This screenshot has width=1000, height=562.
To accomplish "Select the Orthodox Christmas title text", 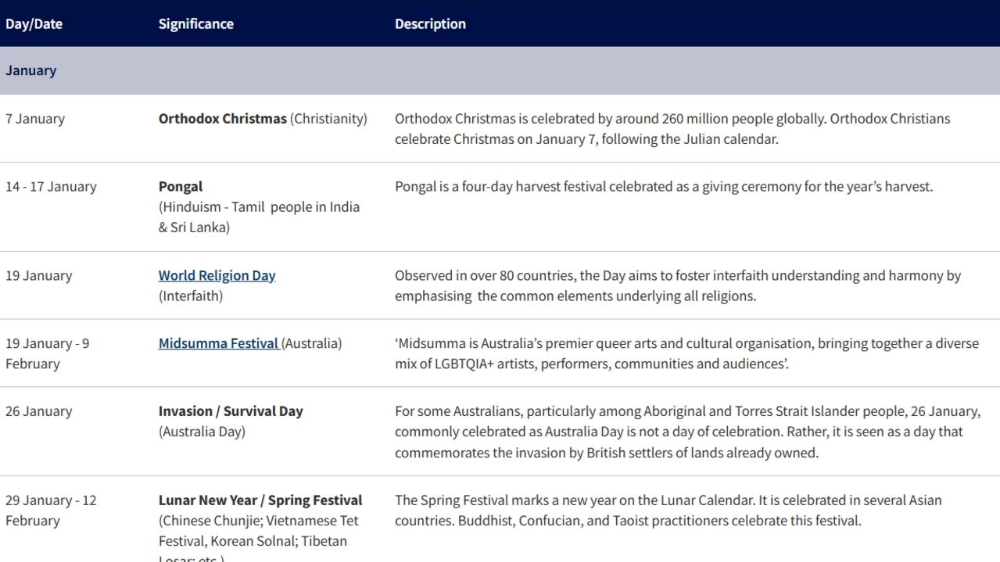I will pos(222,119).
